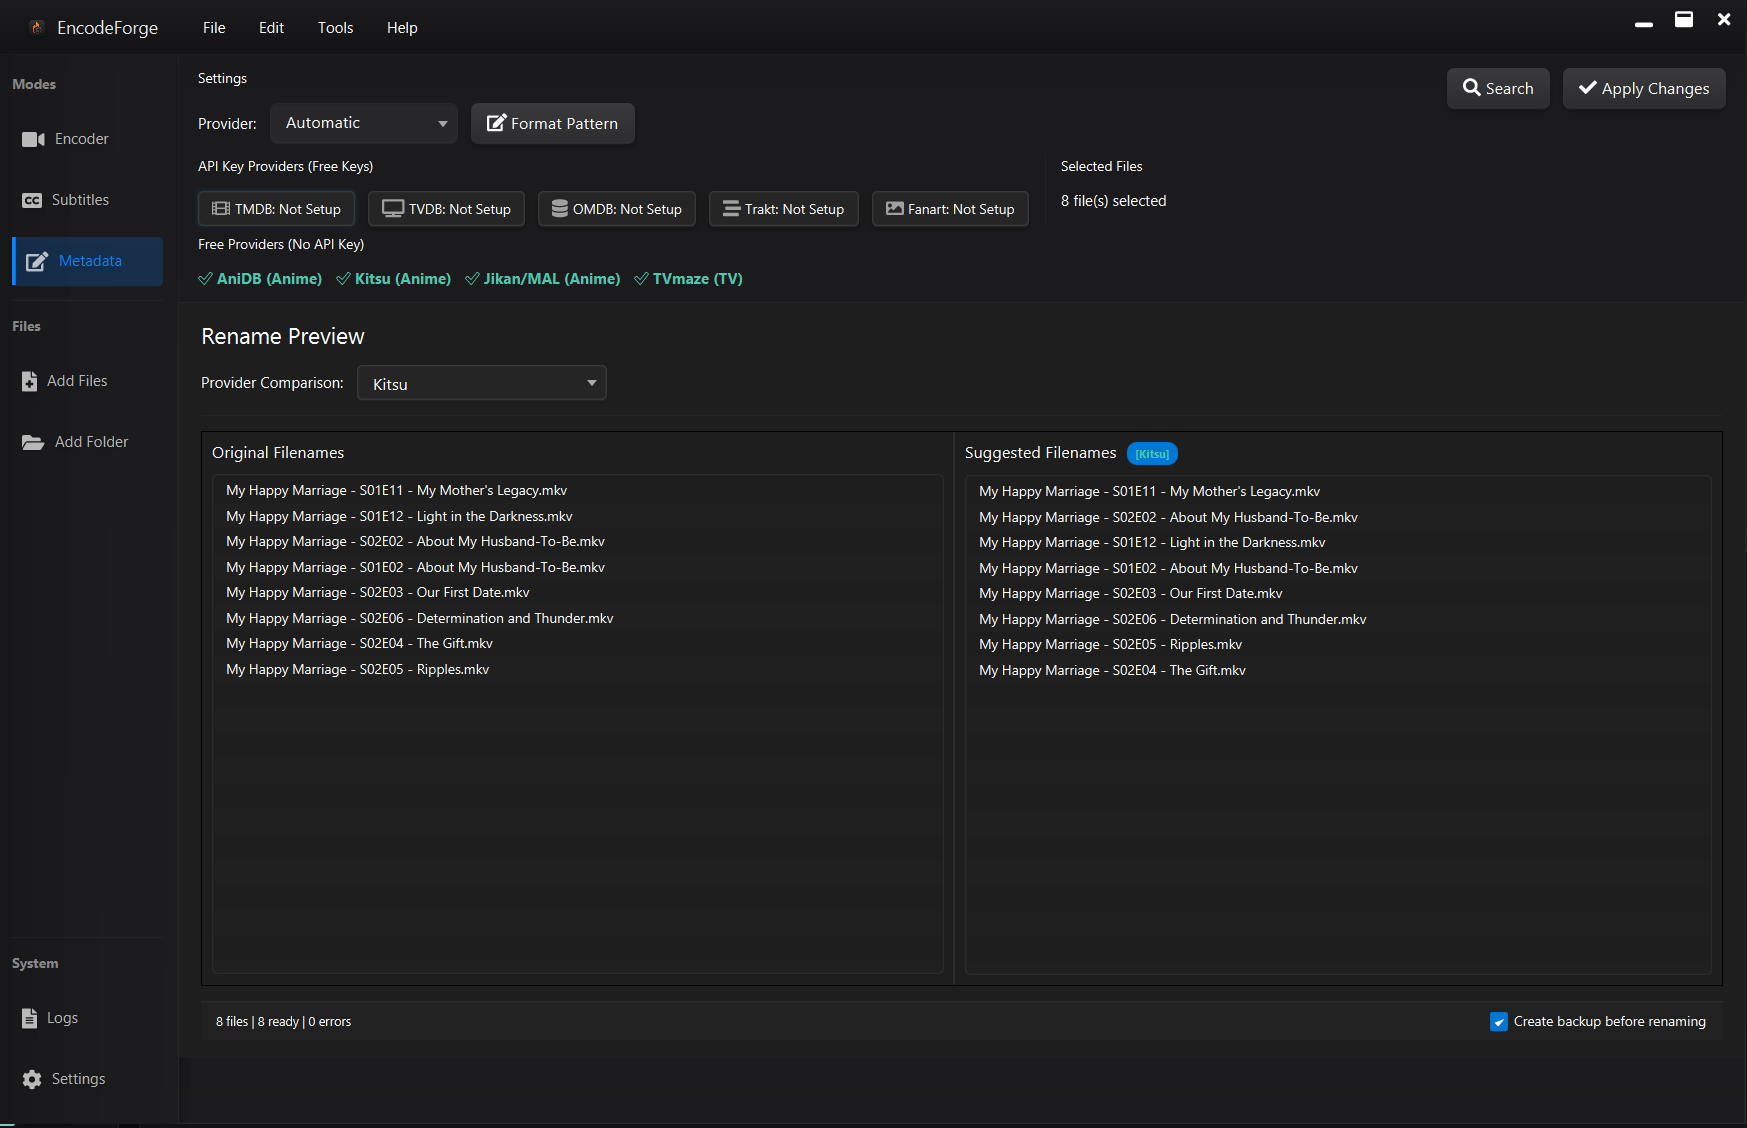Click the Subtitles CC icon

coord(32,200)
